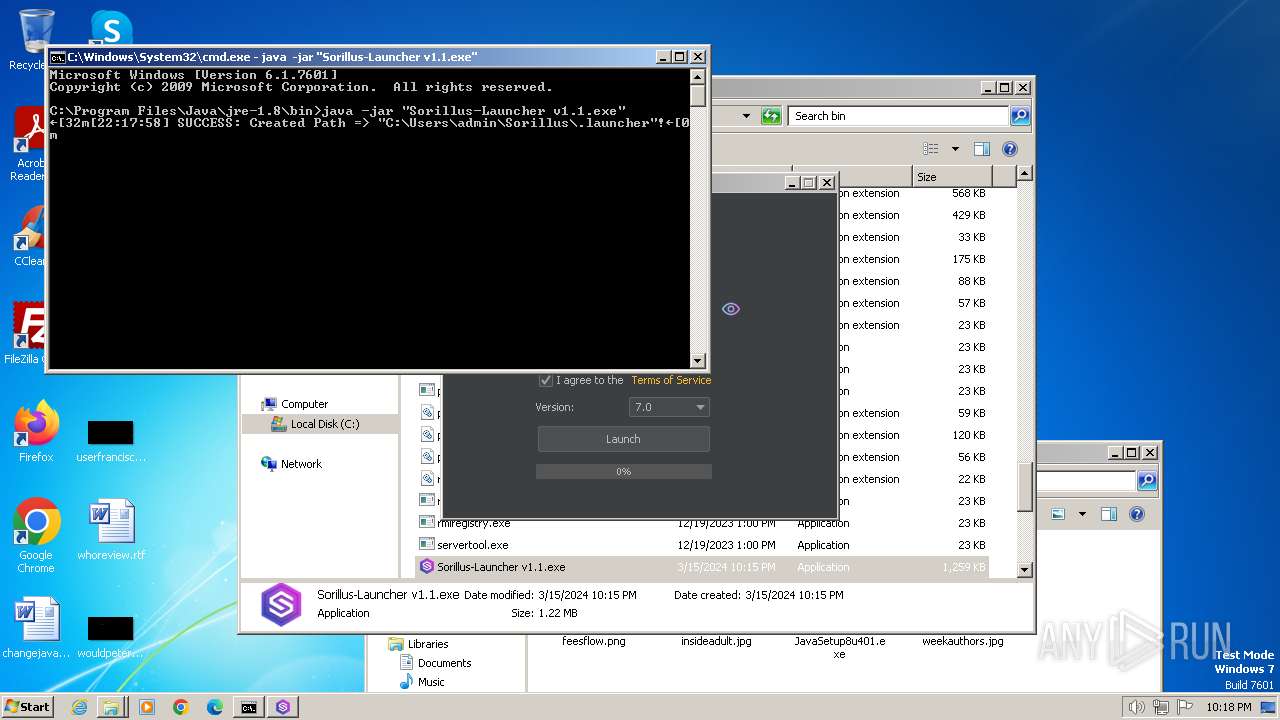1280x720 pixels.
Task: Select rmiregistry.exe file row
Action: pyautogui.click(x=703, y=523)
